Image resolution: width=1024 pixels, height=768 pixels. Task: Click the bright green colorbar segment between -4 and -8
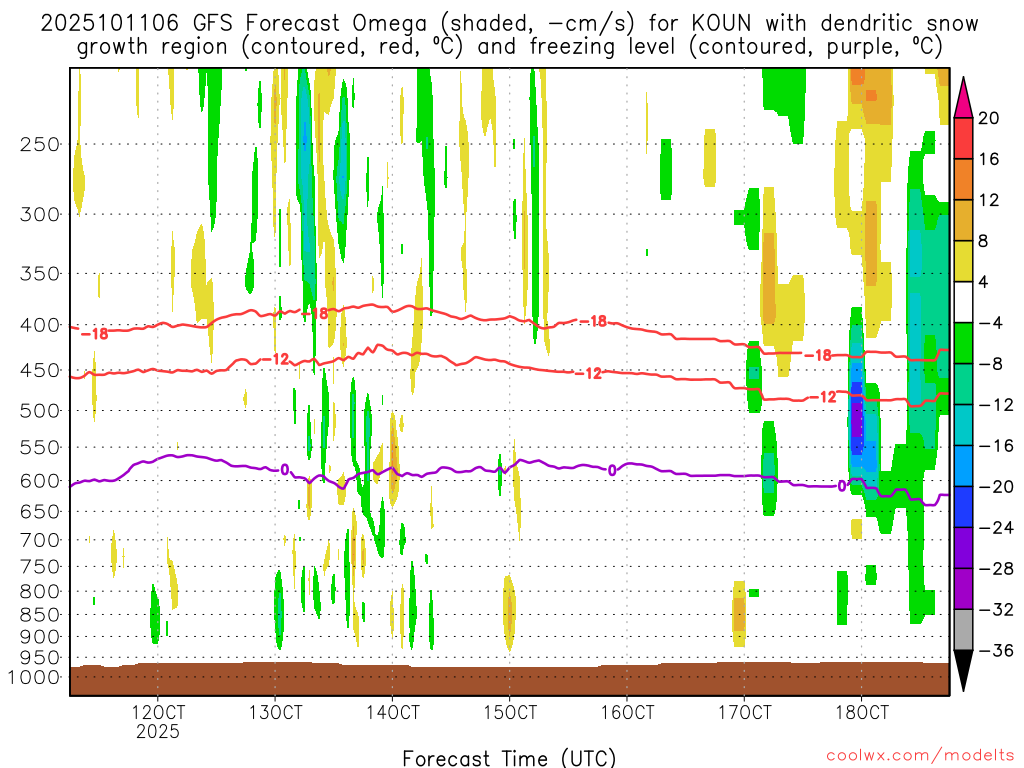coord(964,343)
